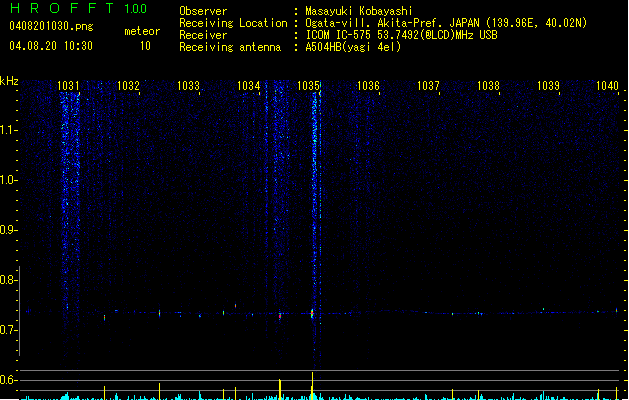Click the 'meteor' count label
The image size is (629, 400).
[x=142, y=31]
